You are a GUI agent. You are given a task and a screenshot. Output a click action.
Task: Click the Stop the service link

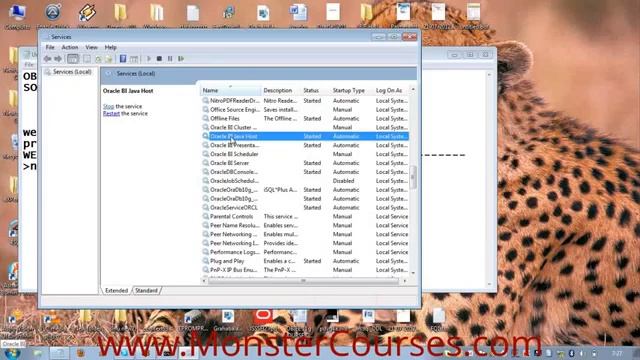[108, 106]
